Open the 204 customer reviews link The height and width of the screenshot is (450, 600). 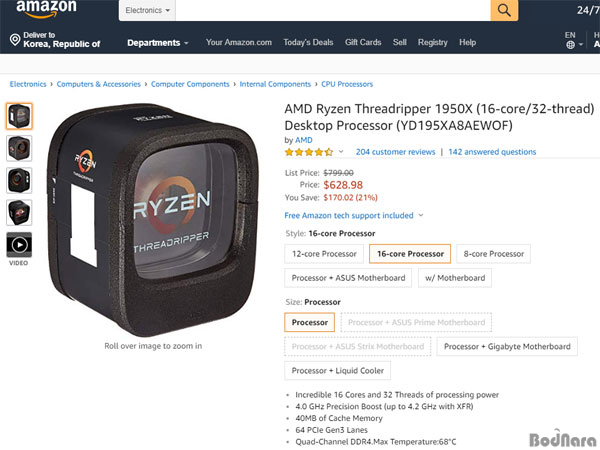click(x=395, y=152)
